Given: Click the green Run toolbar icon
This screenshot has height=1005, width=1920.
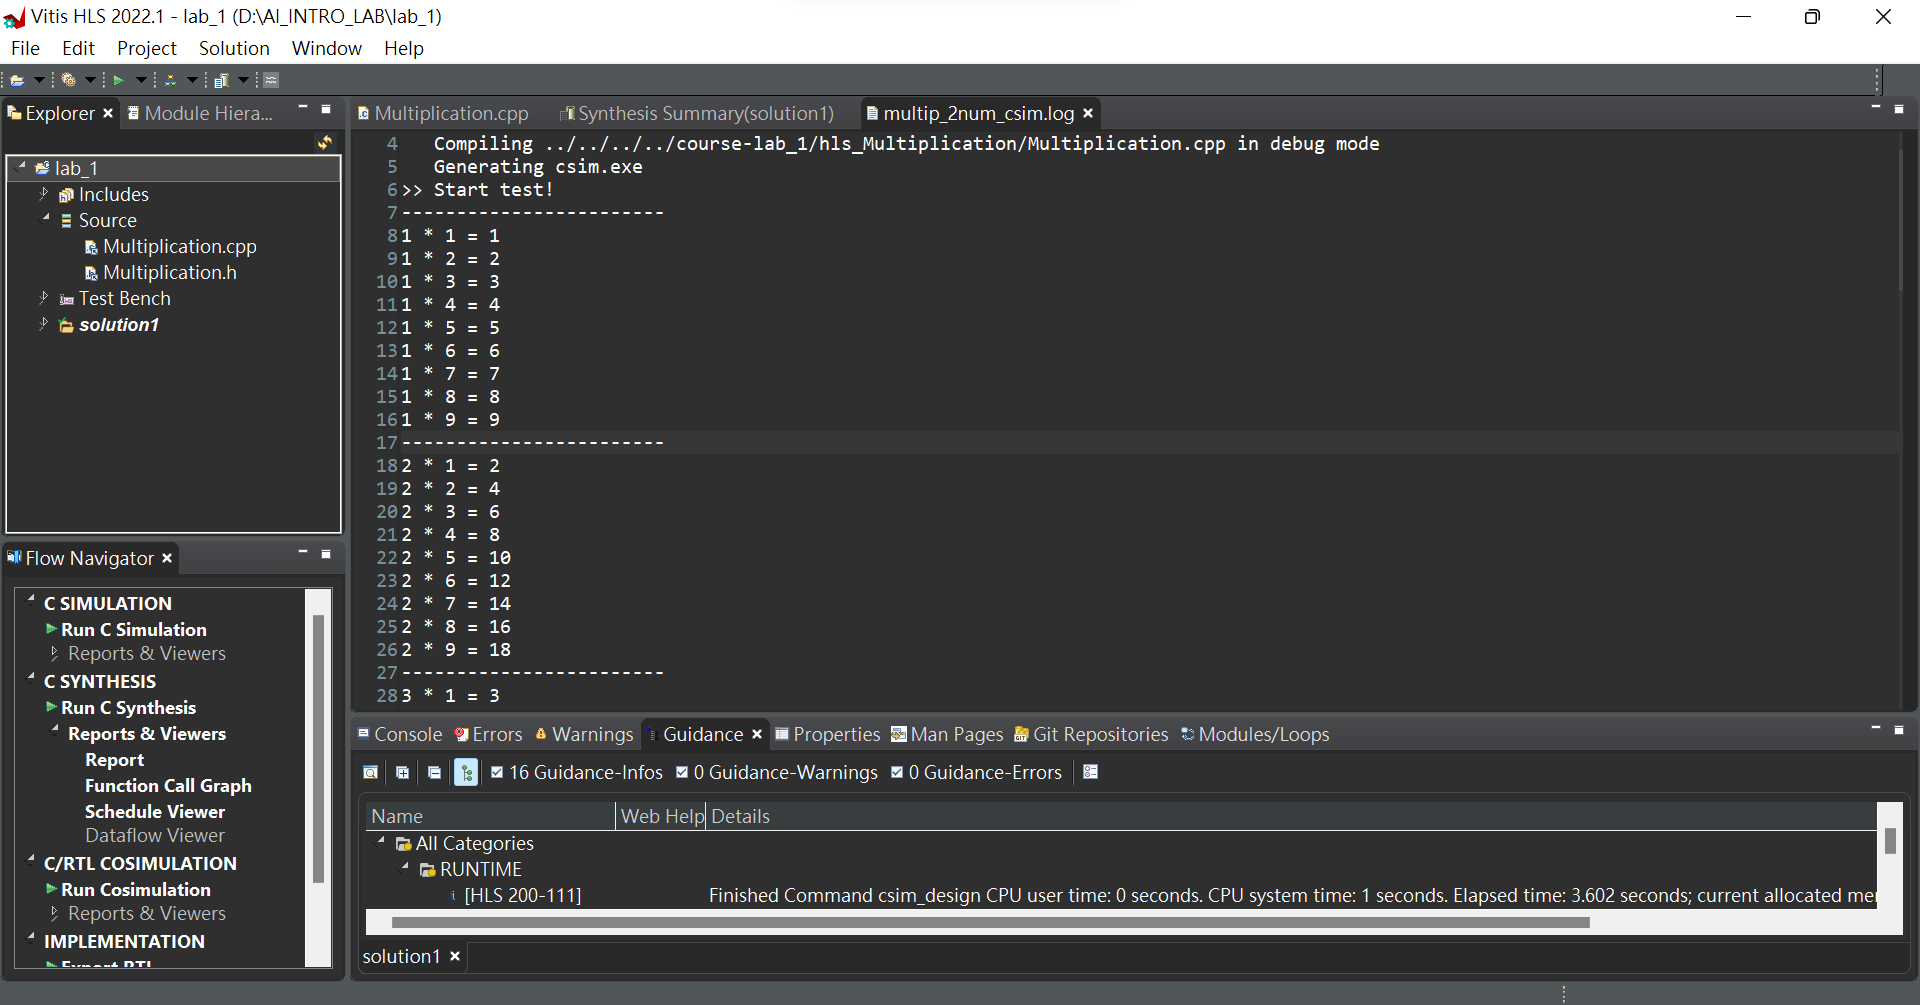Looking at the screenshot, I should point(120,80).
